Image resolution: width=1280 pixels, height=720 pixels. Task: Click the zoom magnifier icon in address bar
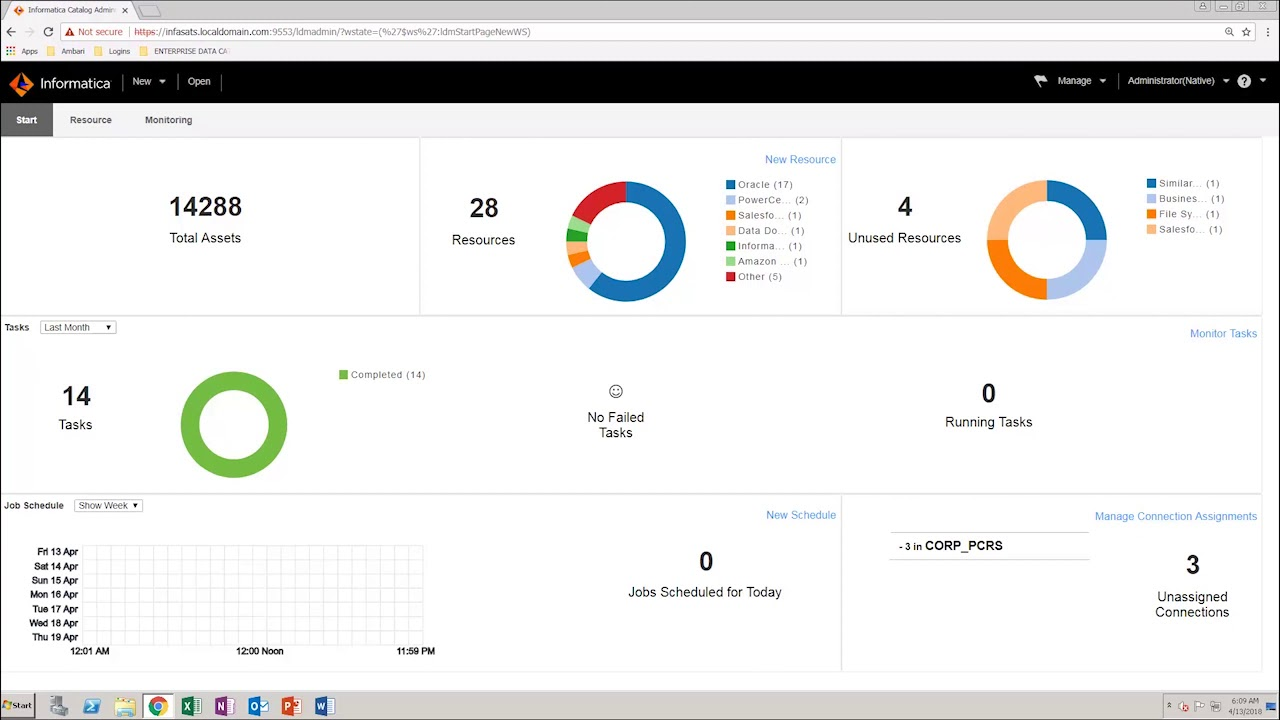(x=1229, y=32)
